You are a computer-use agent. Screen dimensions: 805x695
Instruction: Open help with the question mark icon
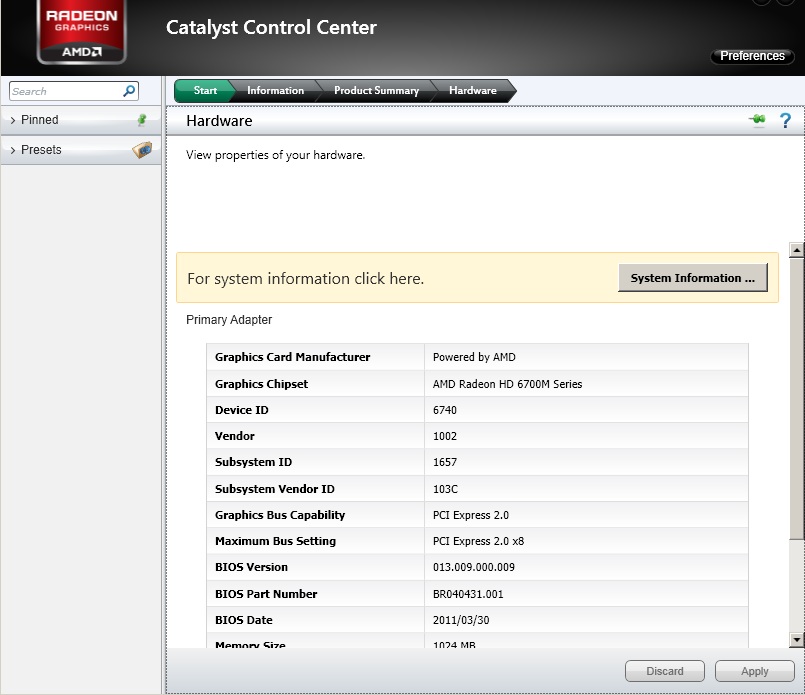785,121
